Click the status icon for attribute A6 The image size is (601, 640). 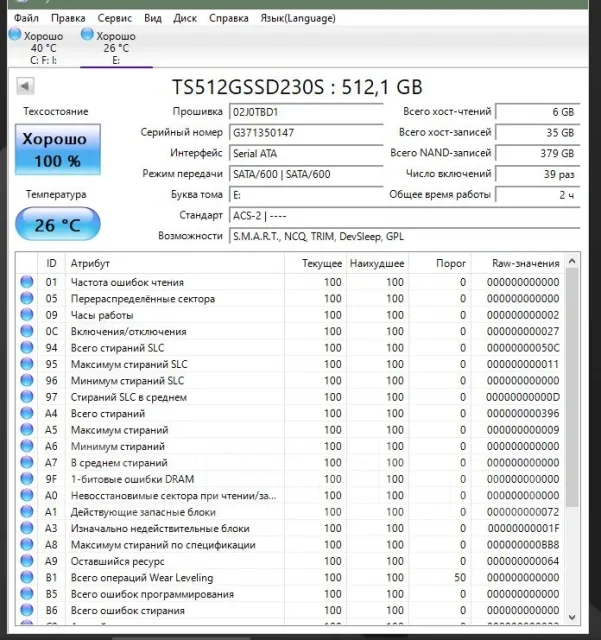point(27,446)
